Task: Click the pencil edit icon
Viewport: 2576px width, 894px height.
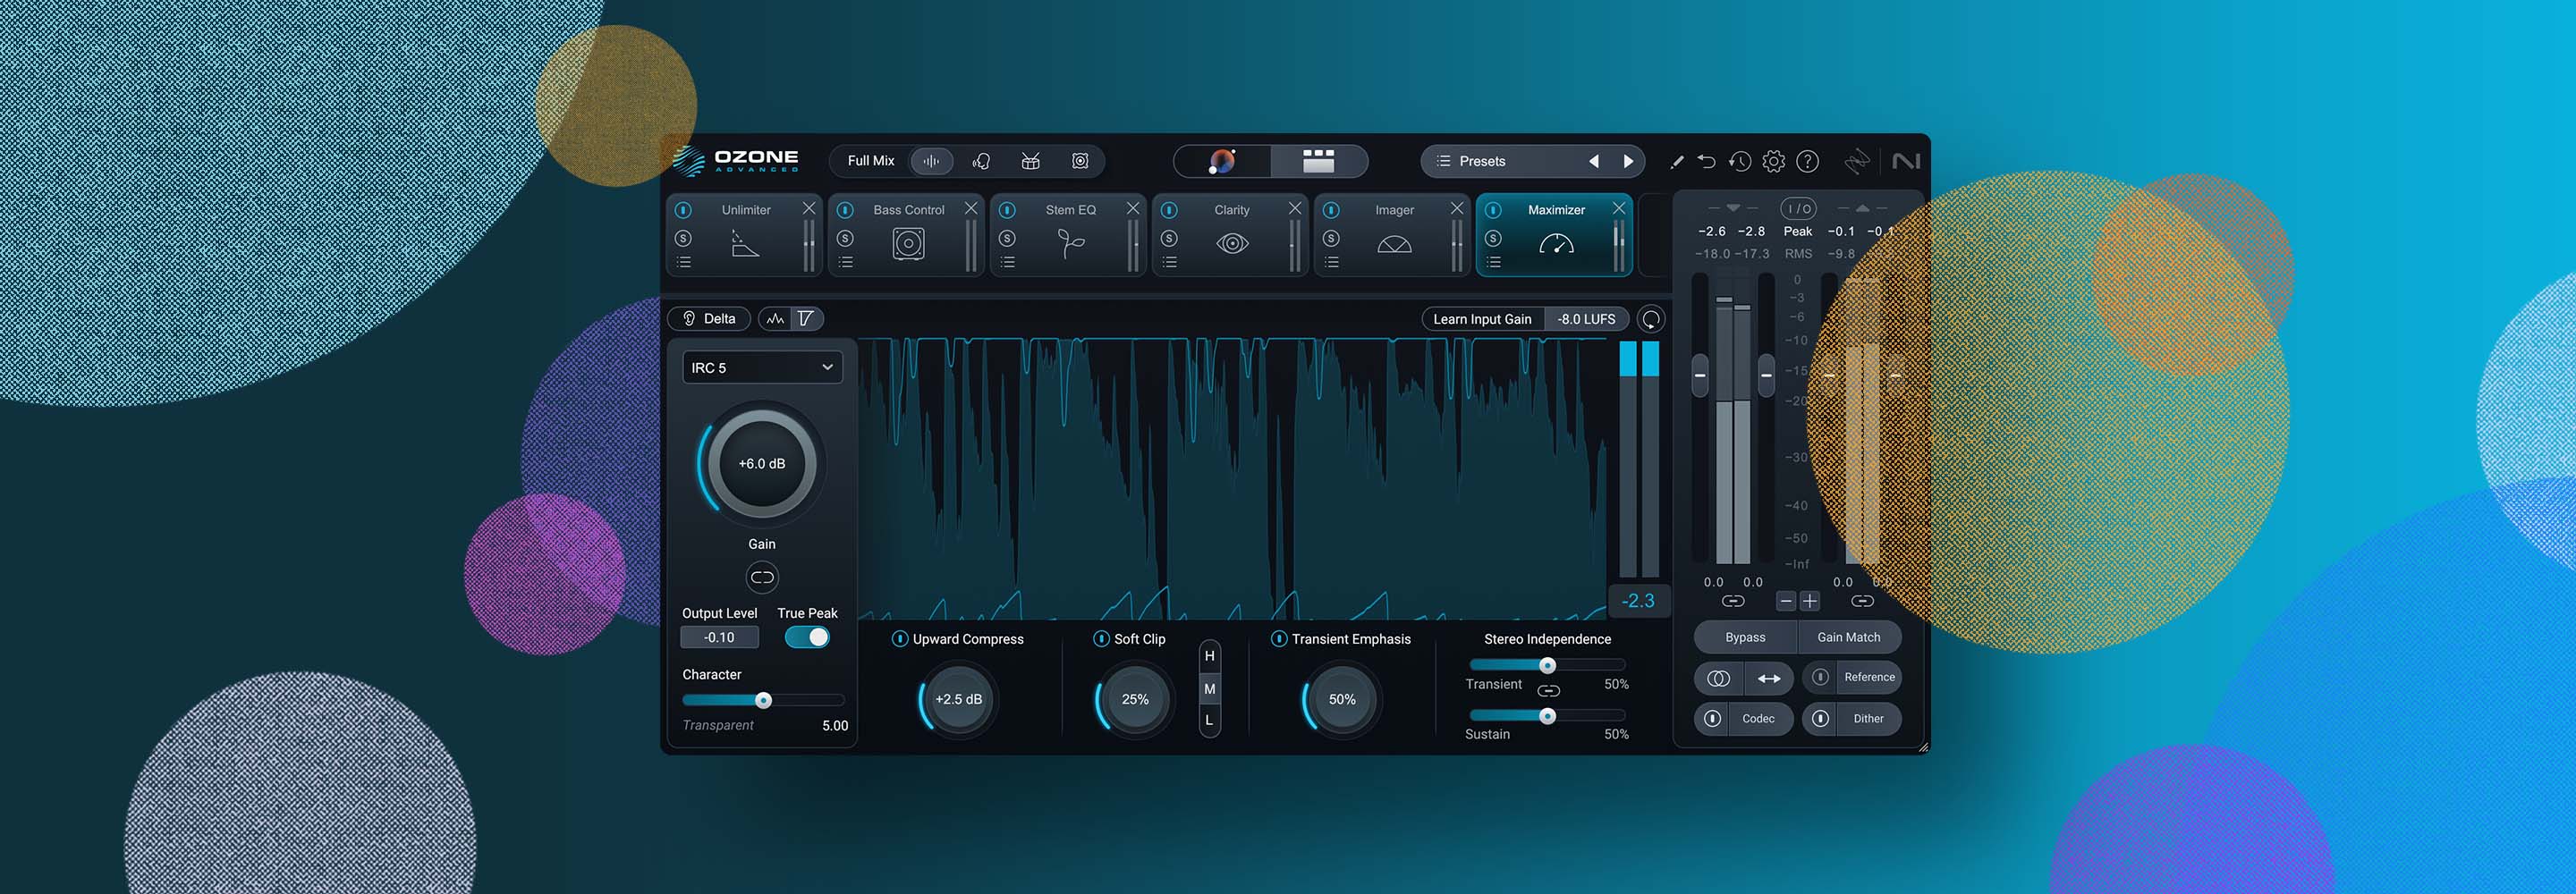Action: 1677,161
